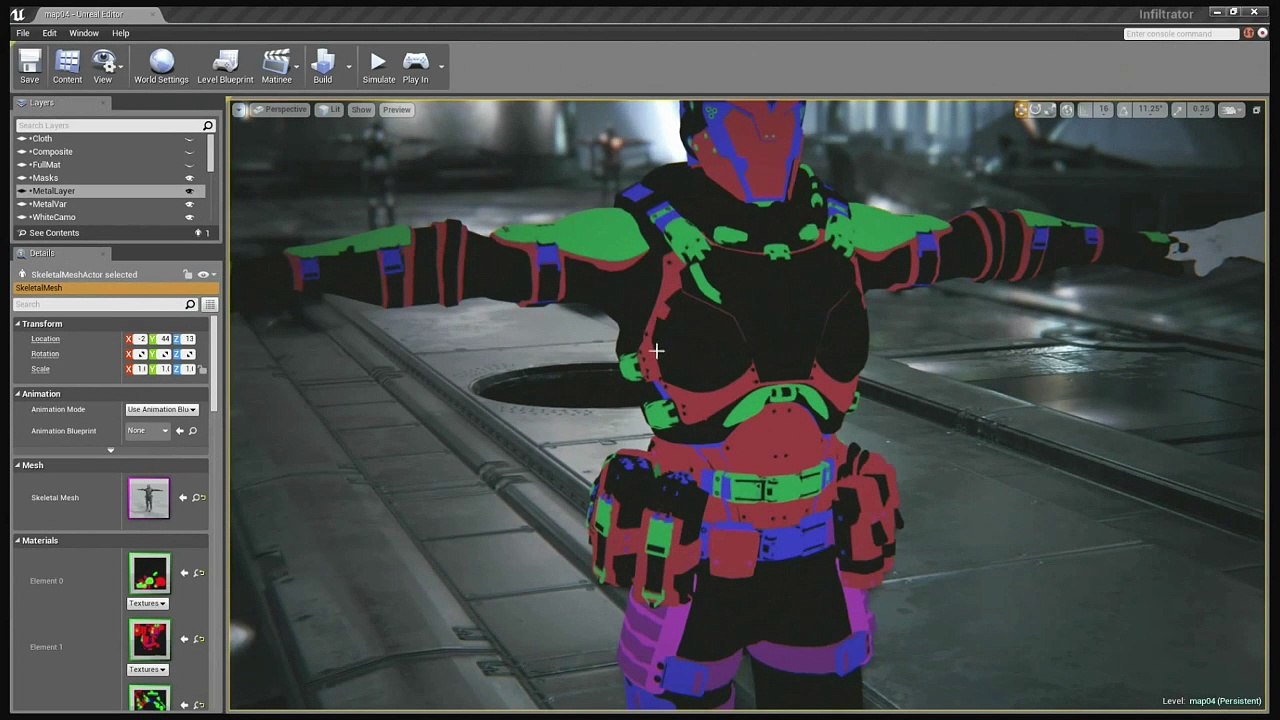
Task: Open the Lit view mode menu
Action: tap(329, 110)
